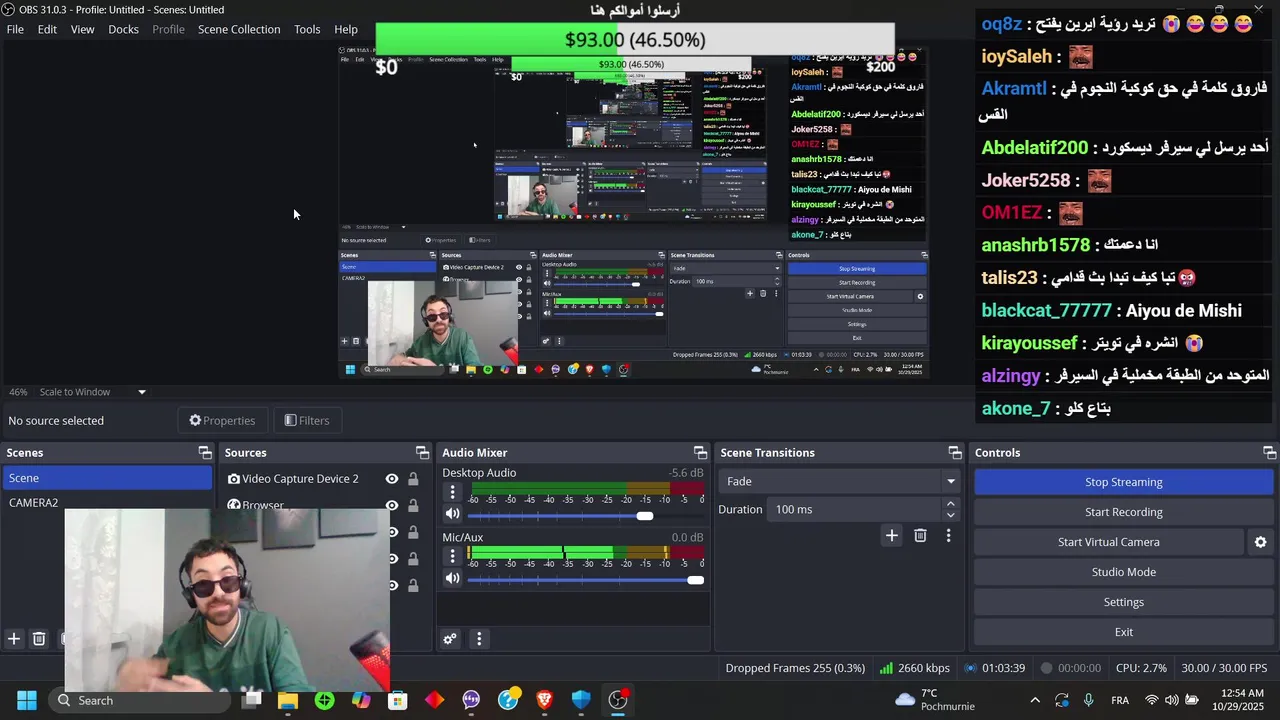Open Scale to Window dropdown
The height and width of the screenshot is (720, 1280).
point(93,392)
